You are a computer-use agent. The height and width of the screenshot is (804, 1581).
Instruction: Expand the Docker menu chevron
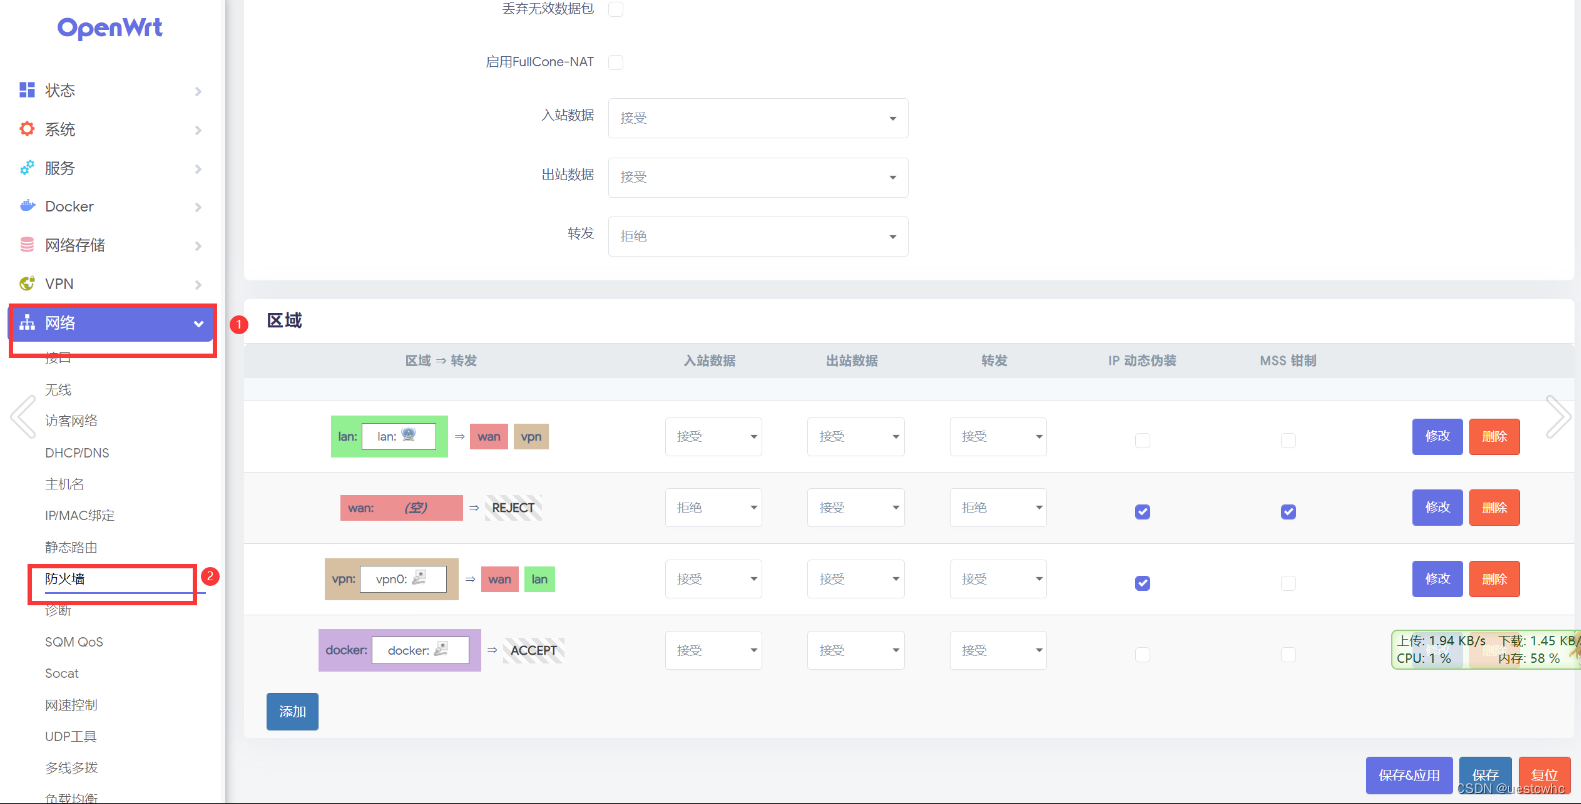click(198, 207)
